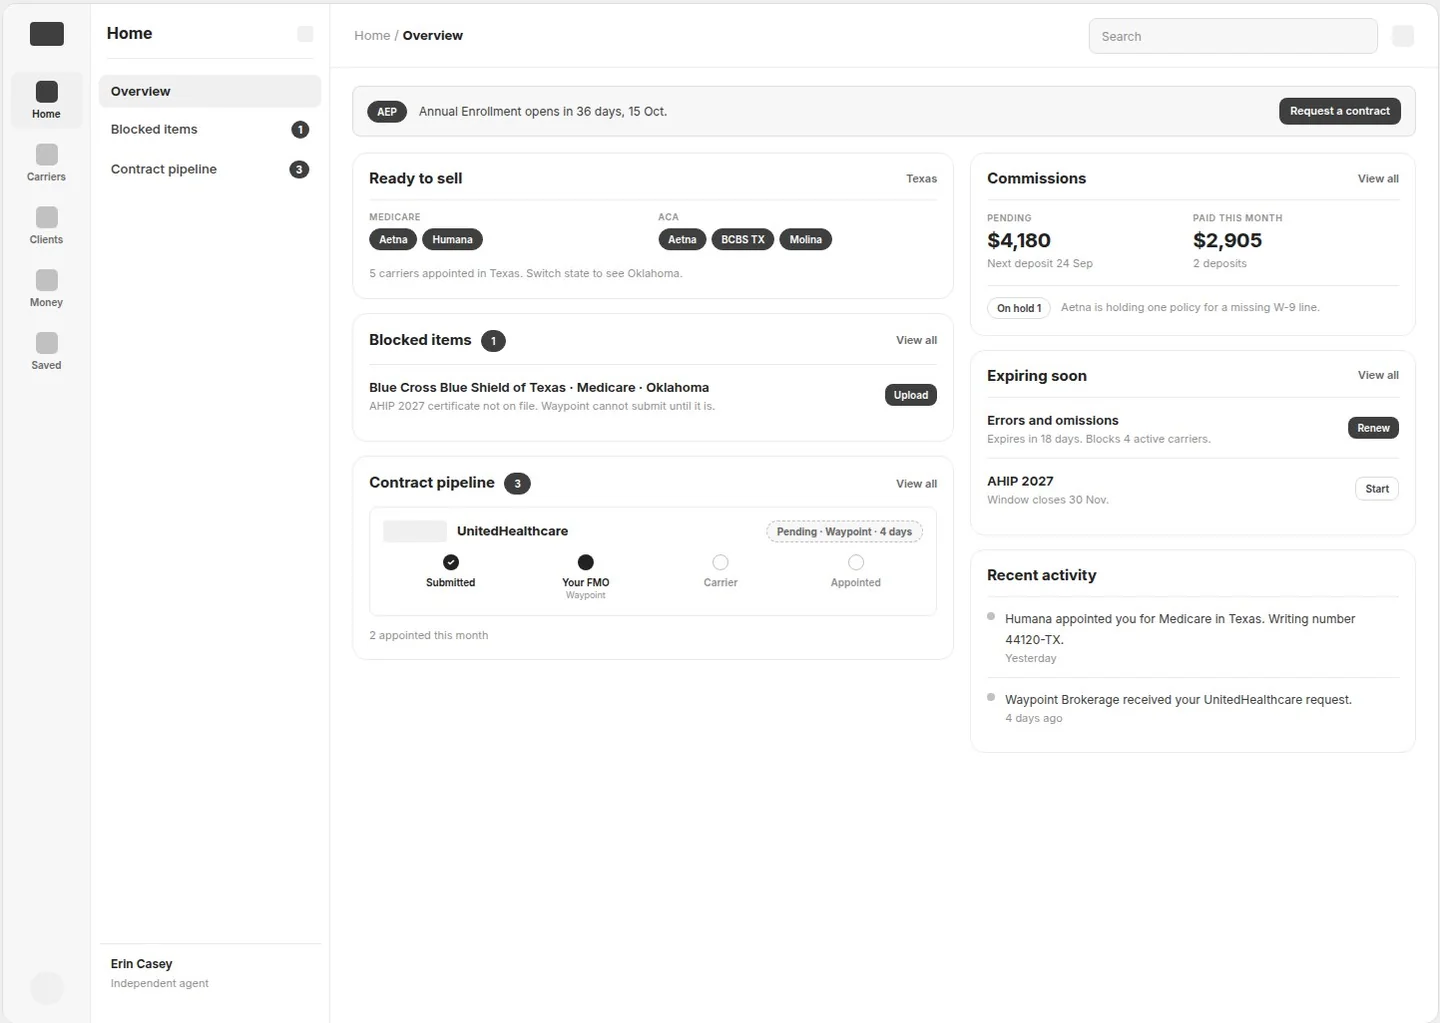This screenshot has width=1440, height=1023.
Task: View all Expiring soon items
Action: pyautogui.click(x=1378, y=375)
